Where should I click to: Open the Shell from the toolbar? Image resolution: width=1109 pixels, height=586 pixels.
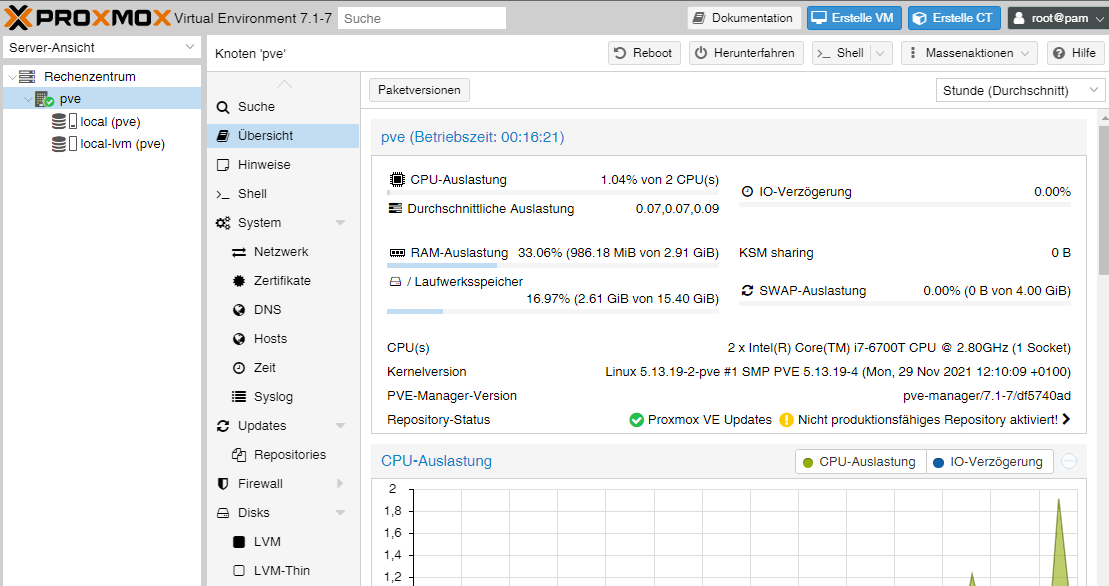coord(841,53)
